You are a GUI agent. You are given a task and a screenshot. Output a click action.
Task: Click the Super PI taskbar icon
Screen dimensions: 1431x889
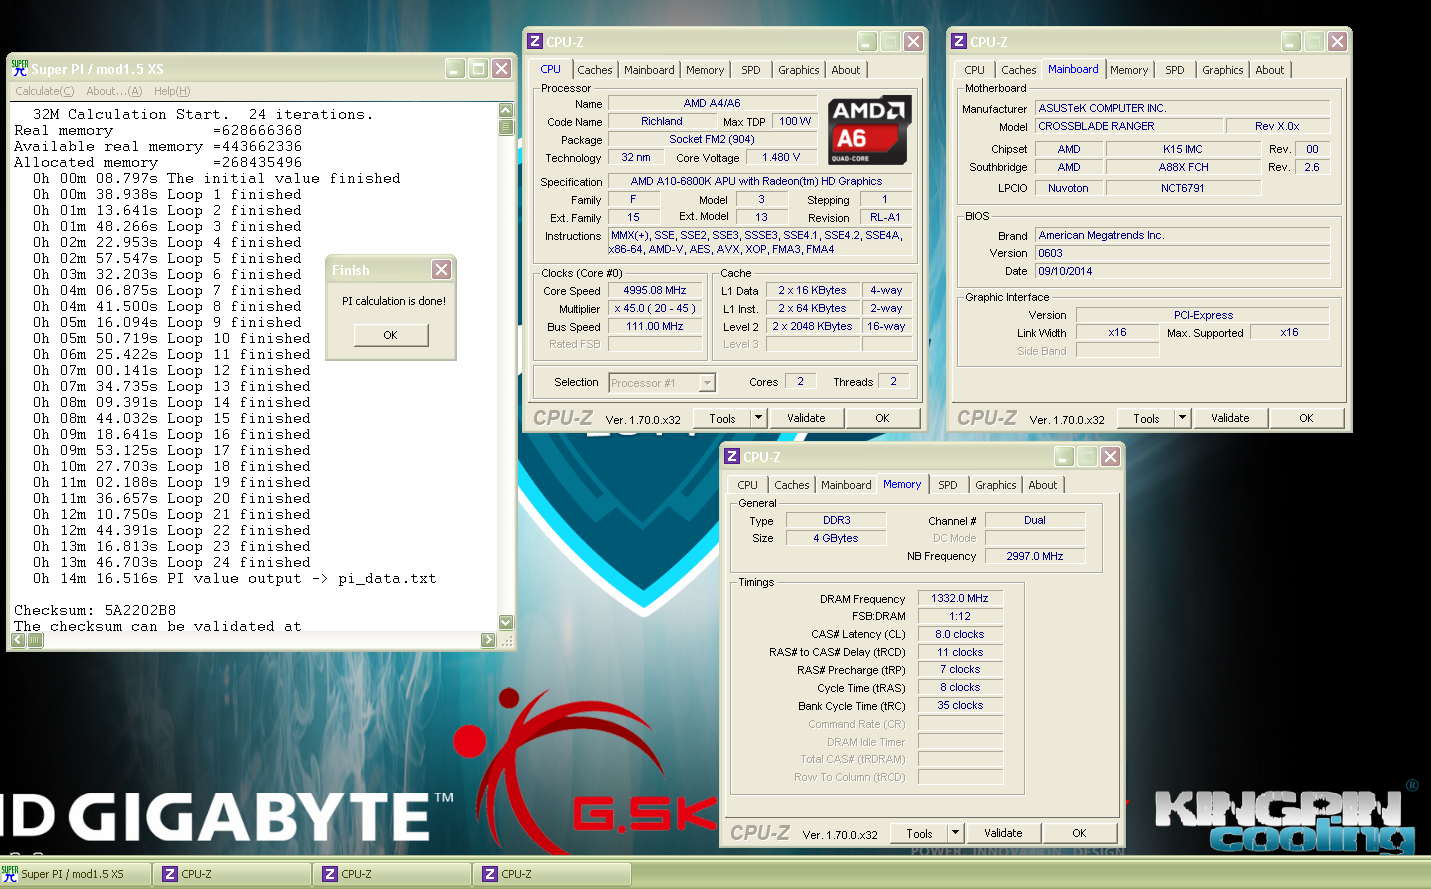[10, 874]
